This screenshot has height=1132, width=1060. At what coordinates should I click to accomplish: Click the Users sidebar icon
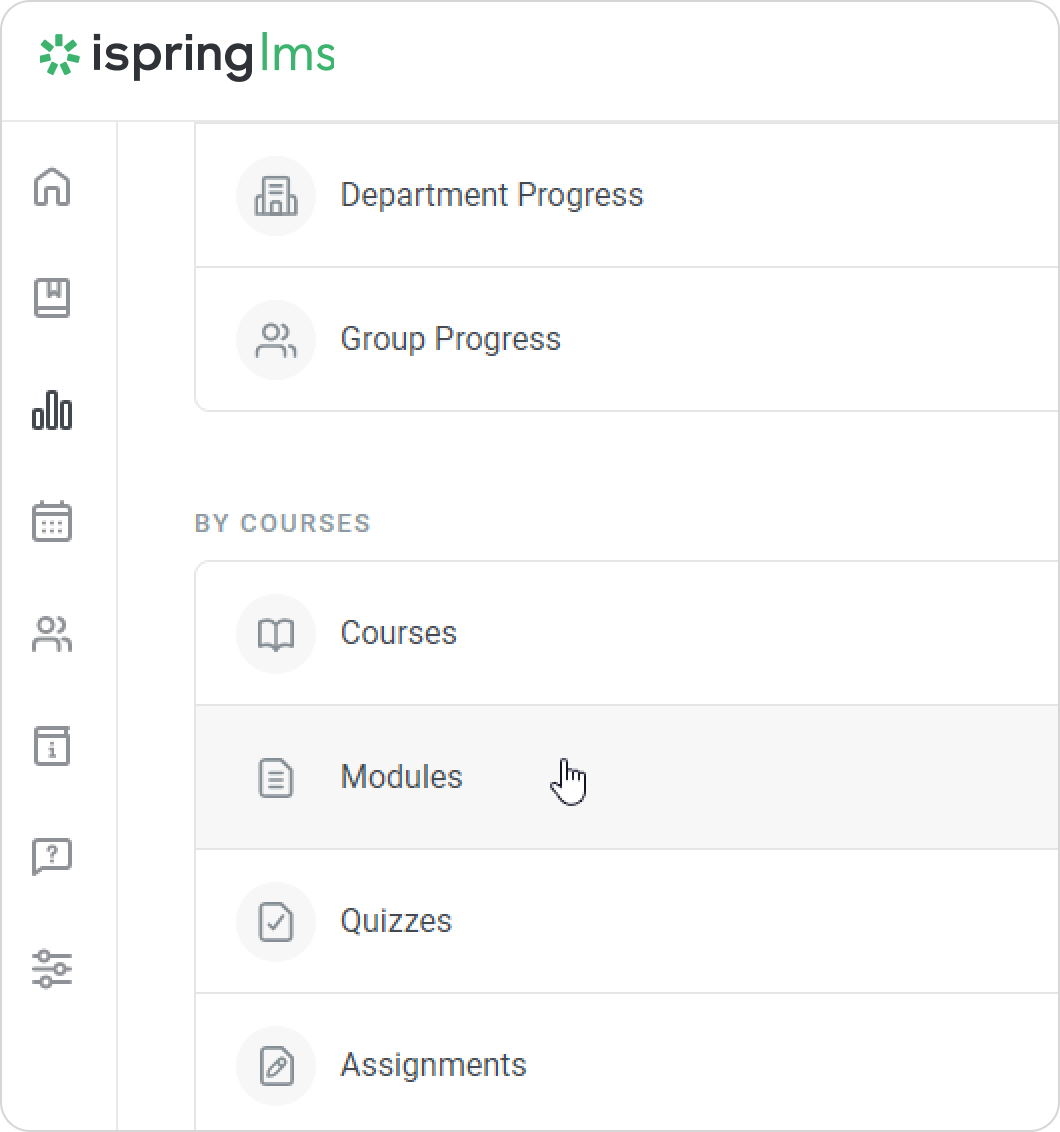52,634
